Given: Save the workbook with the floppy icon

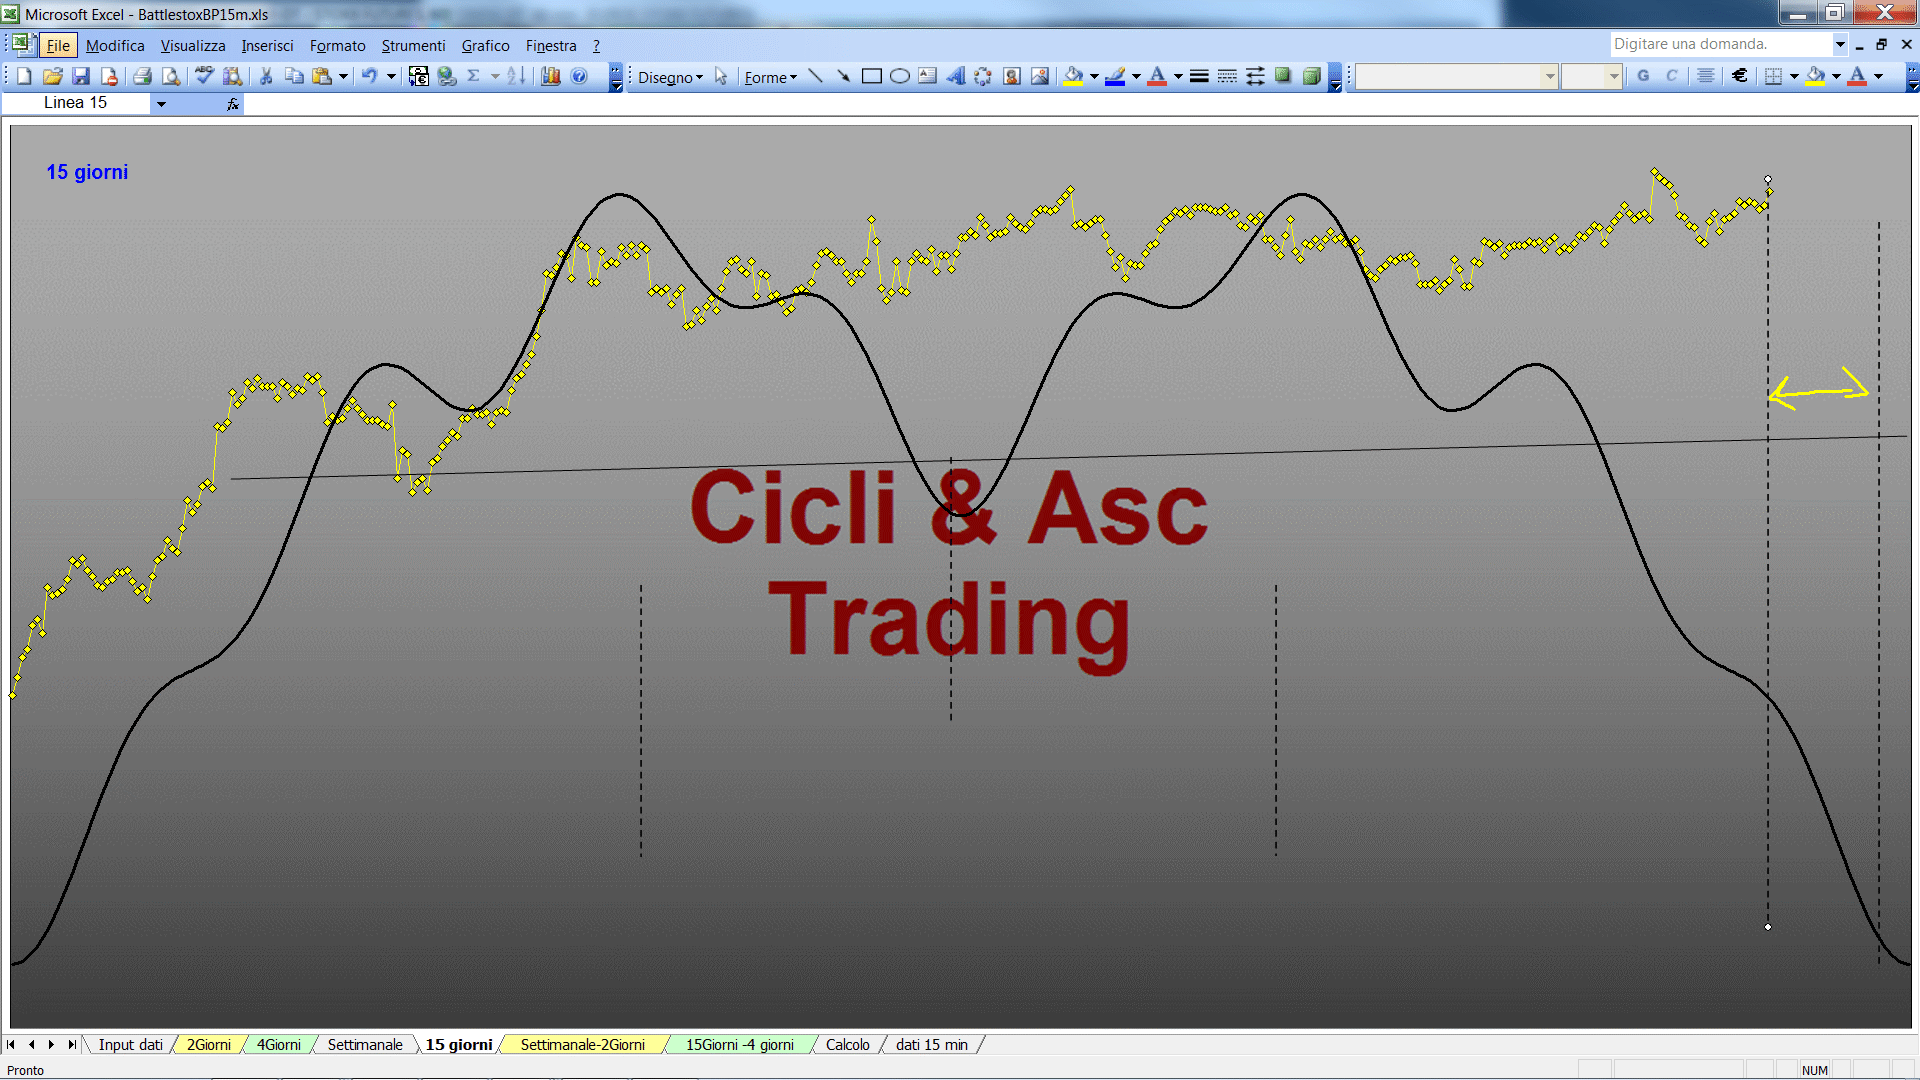Looking at the screenshot, I should point(81,76).
